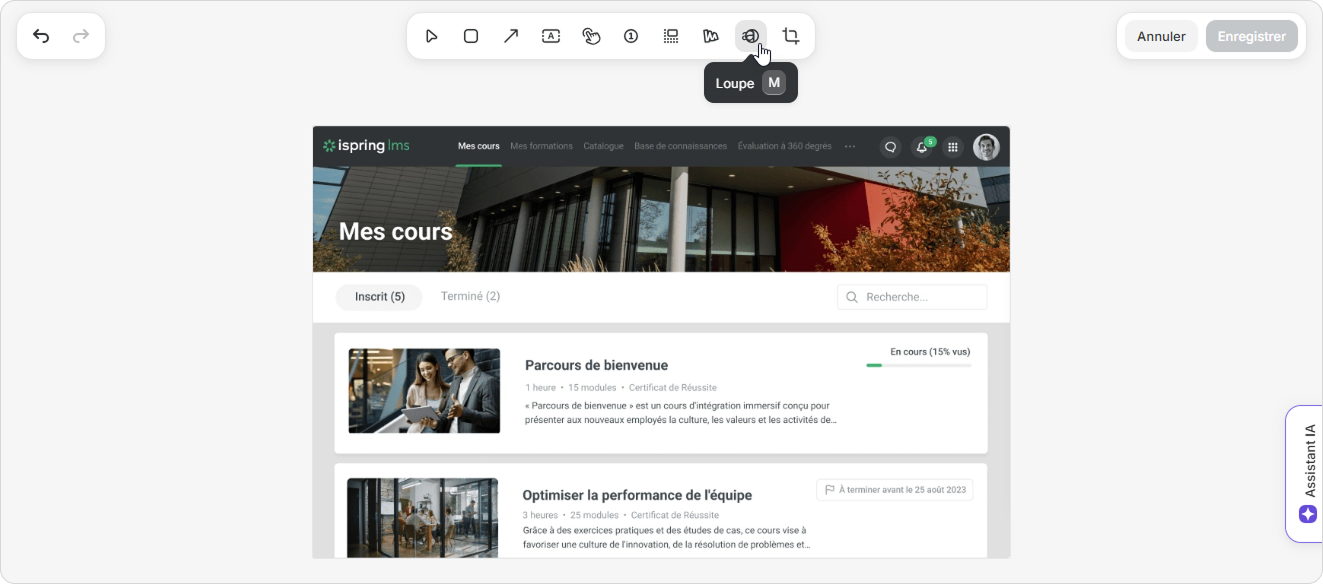Select the blur/pixelate tool
1323x584 pixels.
tap(671, 36)
